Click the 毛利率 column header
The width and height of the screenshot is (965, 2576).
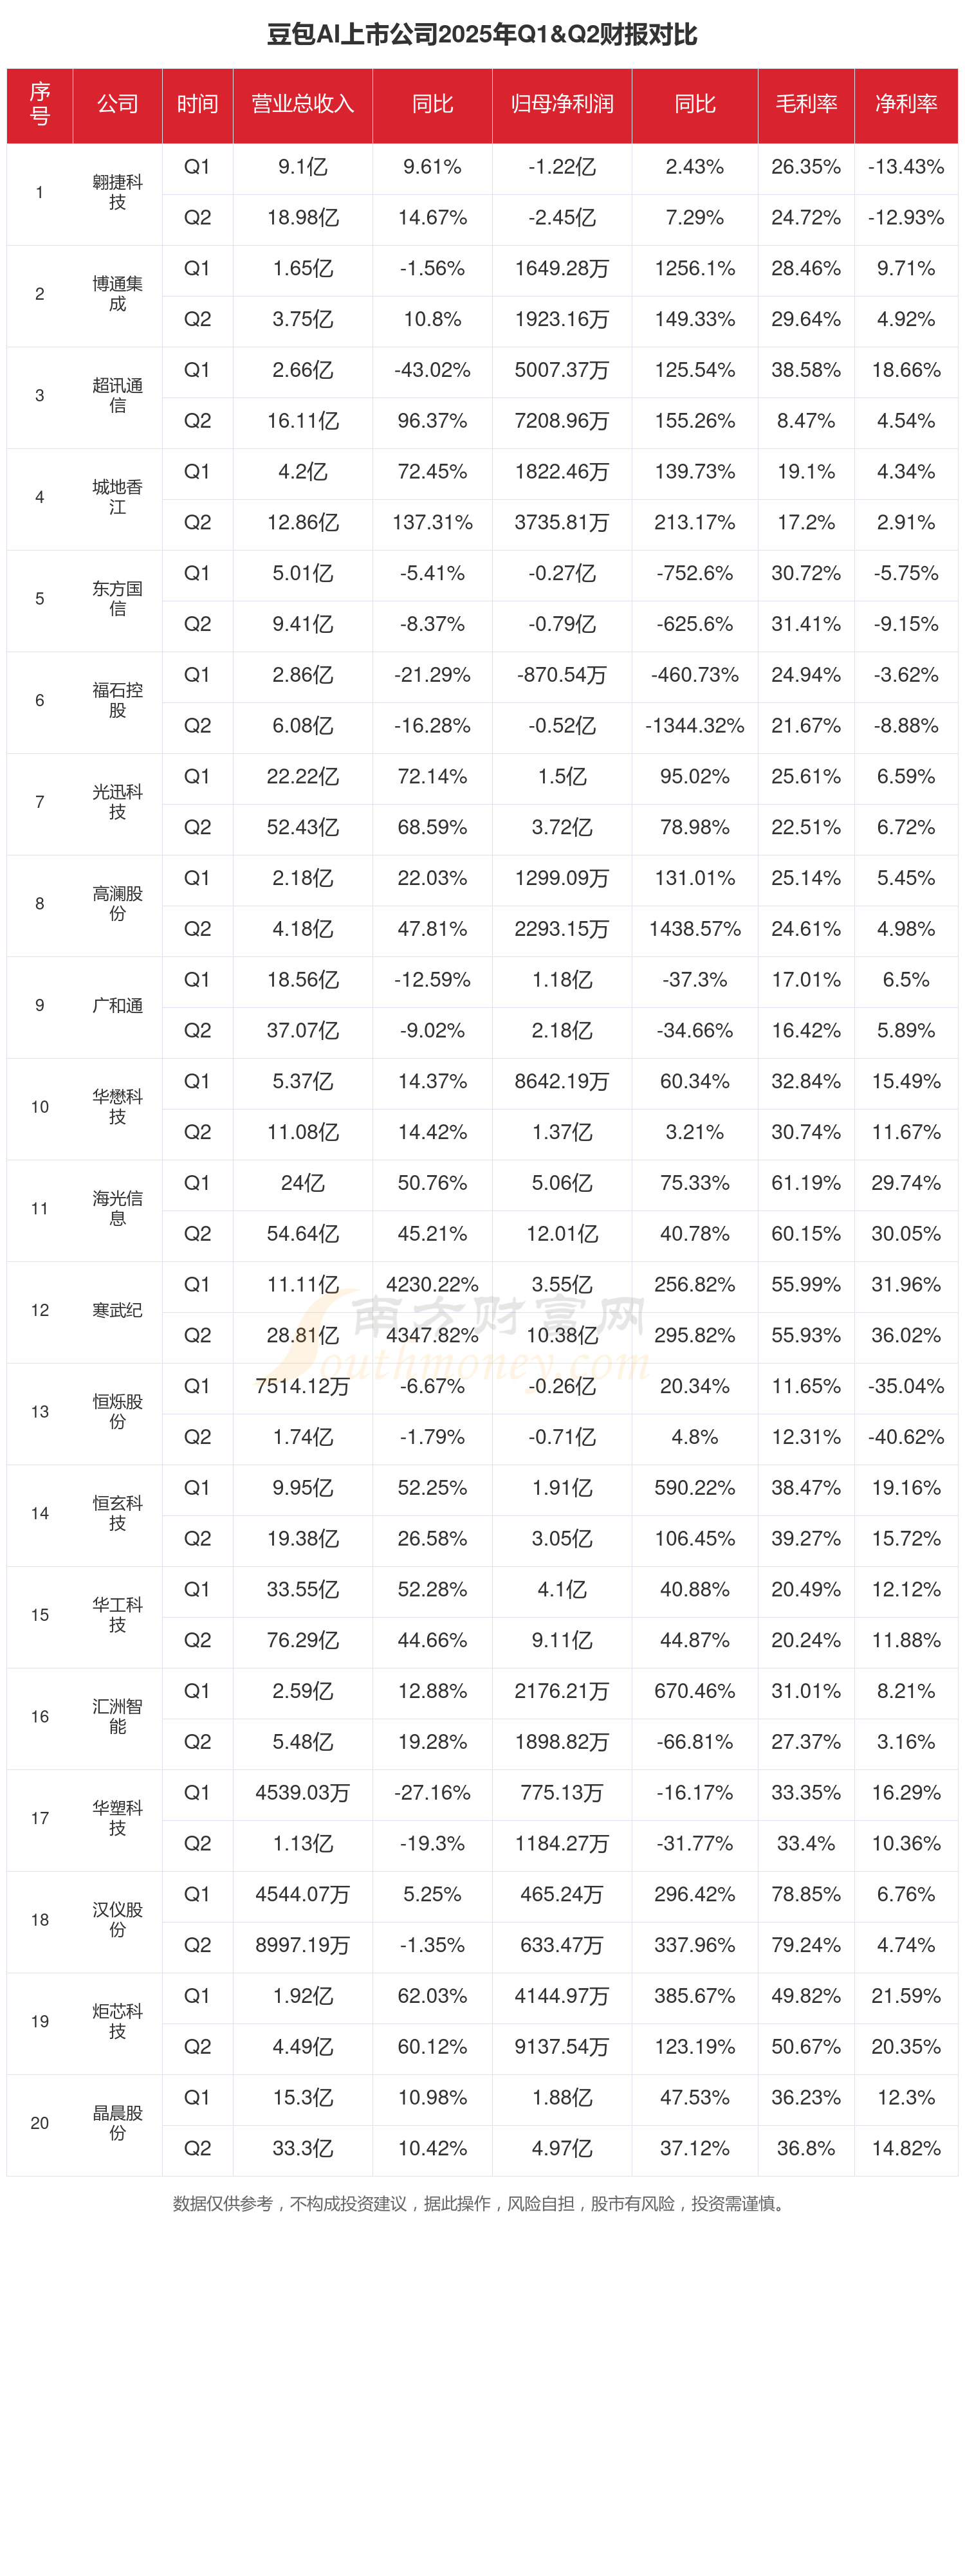click(805, 104)
